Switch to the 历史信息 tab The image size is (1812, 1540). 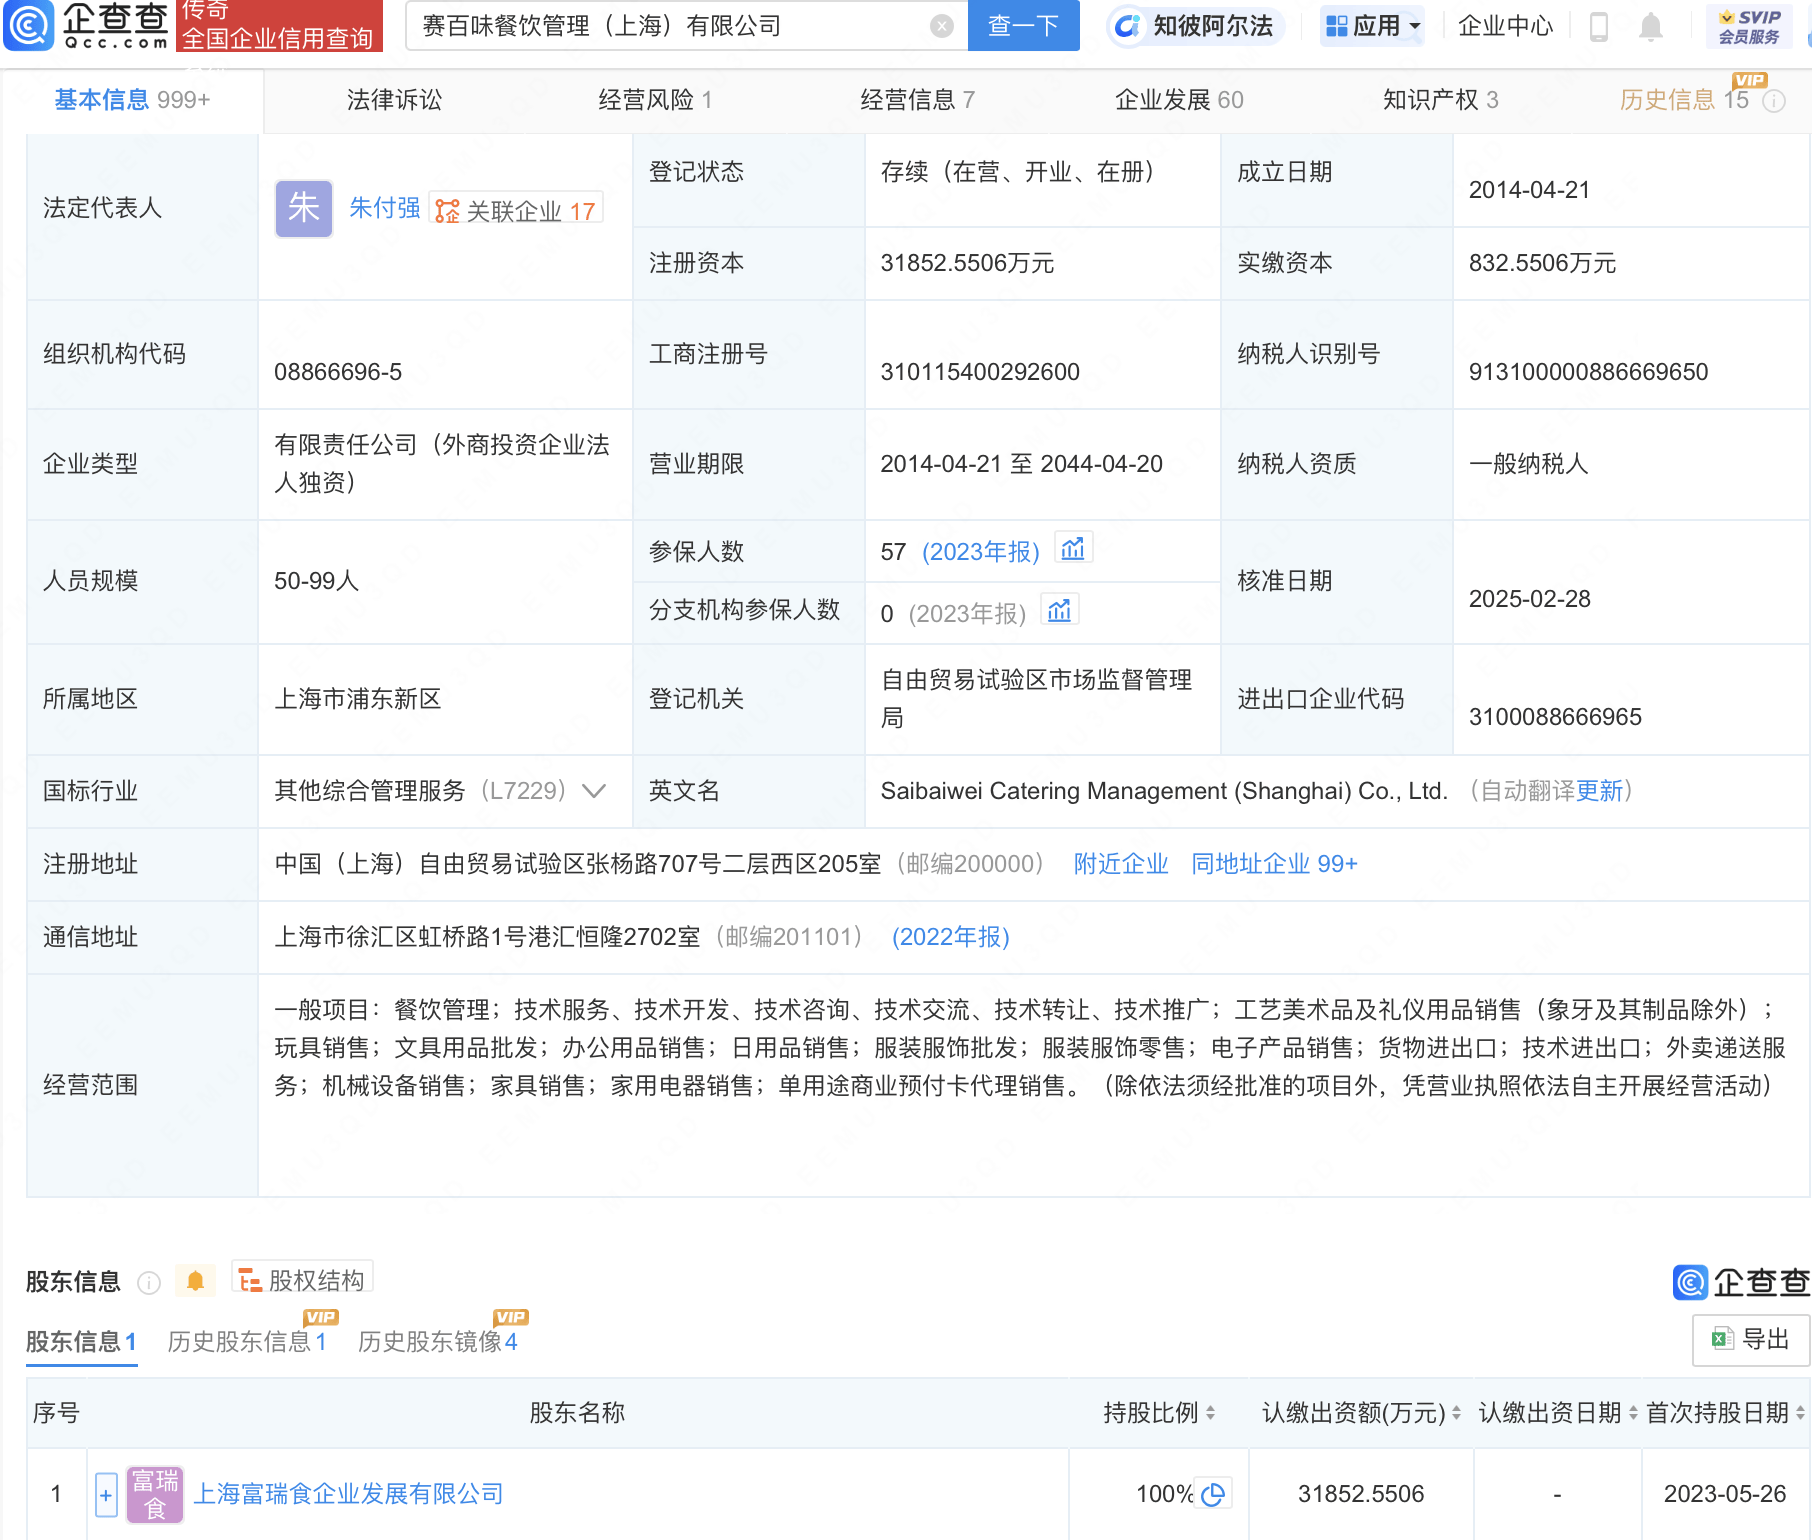1684,100
